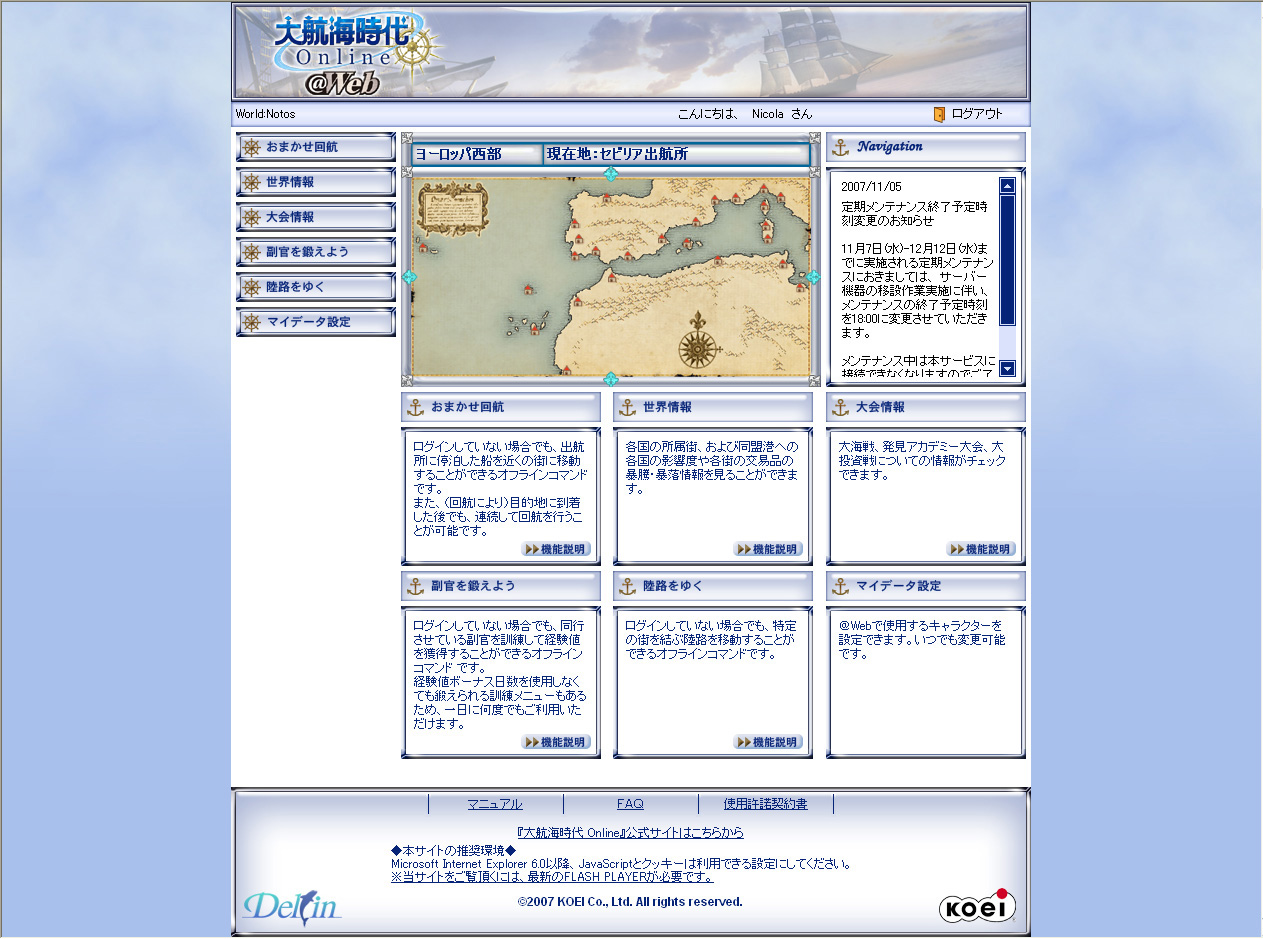Open 世界情報 in the left menu
This screenshot has width=1263, height=939.
(x=316, y=182)
